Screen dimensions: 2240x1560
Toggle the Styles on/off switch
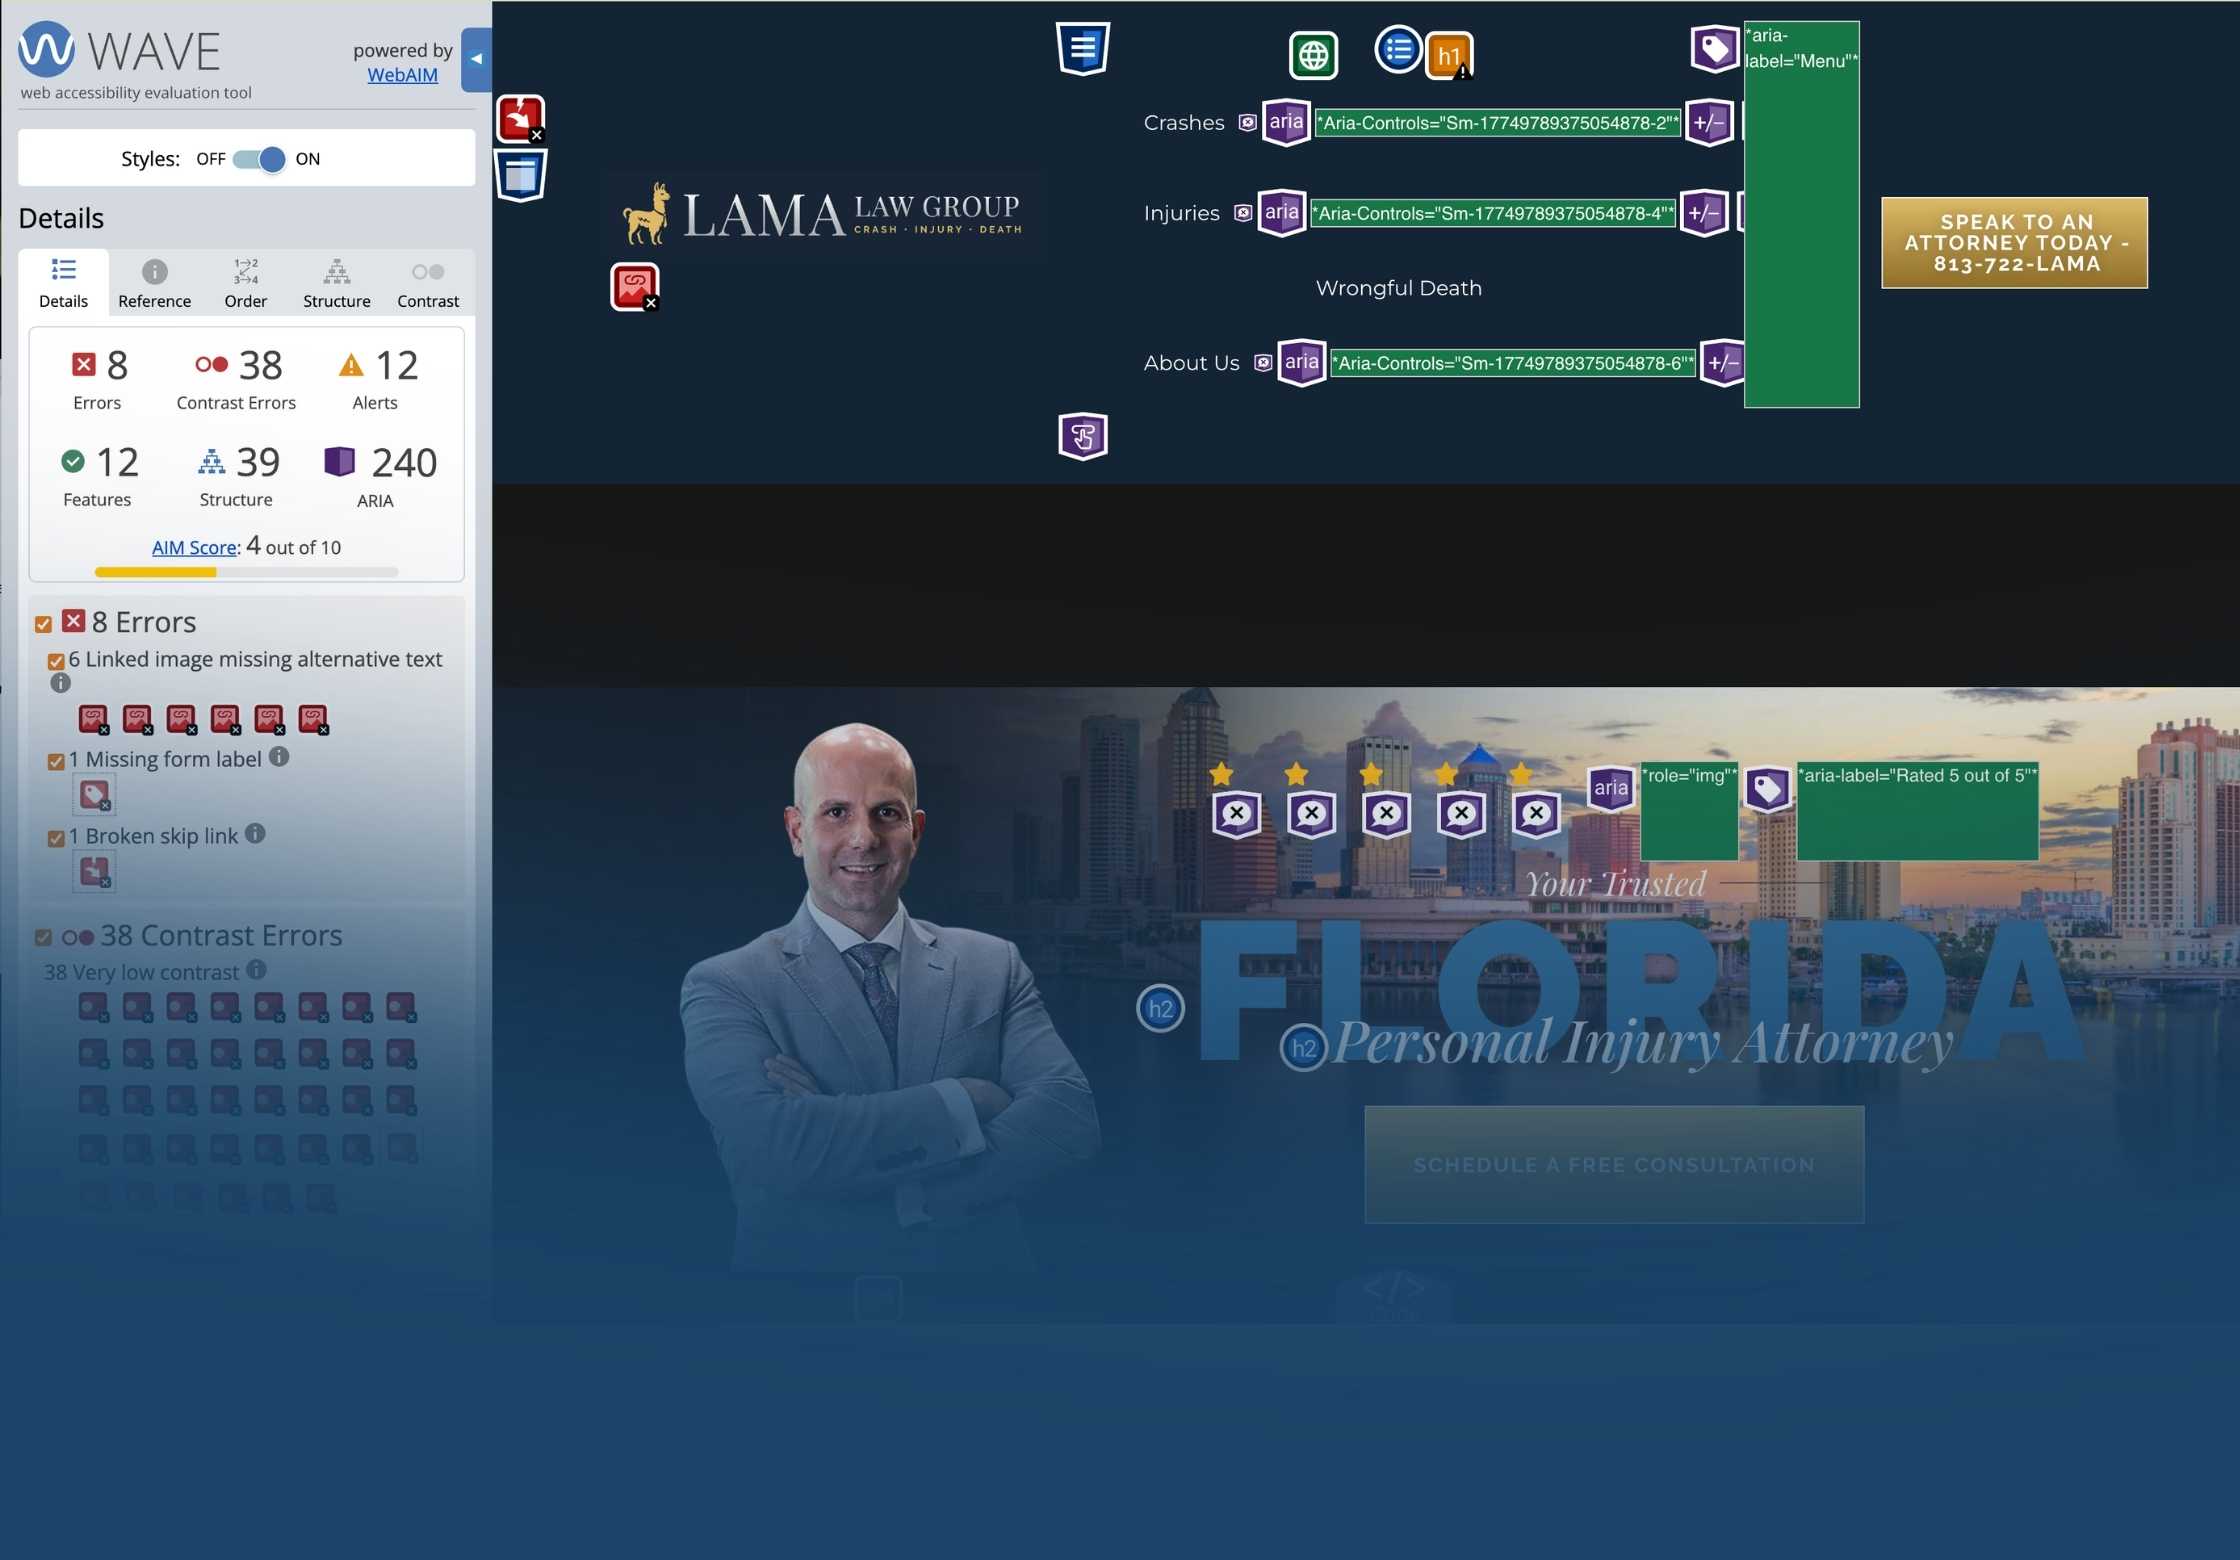coord(259,159)
